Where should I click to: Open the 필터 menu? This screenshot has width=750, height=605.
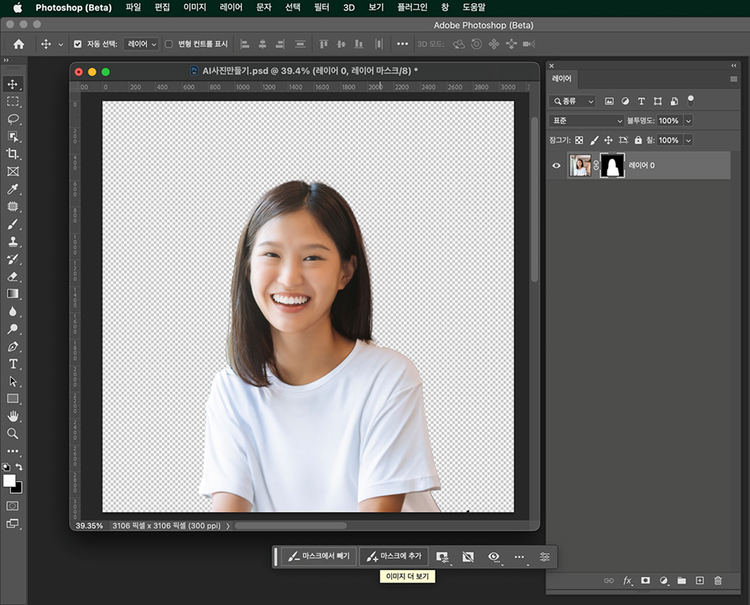[321, 7]
